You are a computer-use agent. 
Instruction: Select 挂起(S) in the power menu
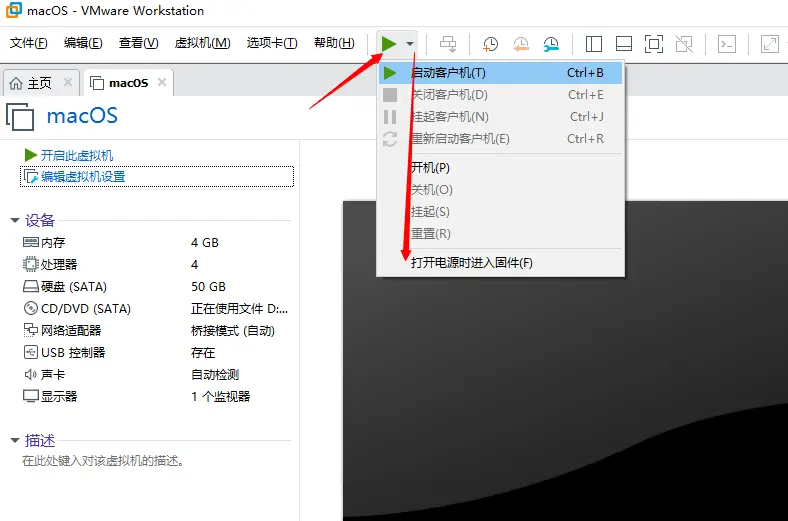click(x=501, y=212)
